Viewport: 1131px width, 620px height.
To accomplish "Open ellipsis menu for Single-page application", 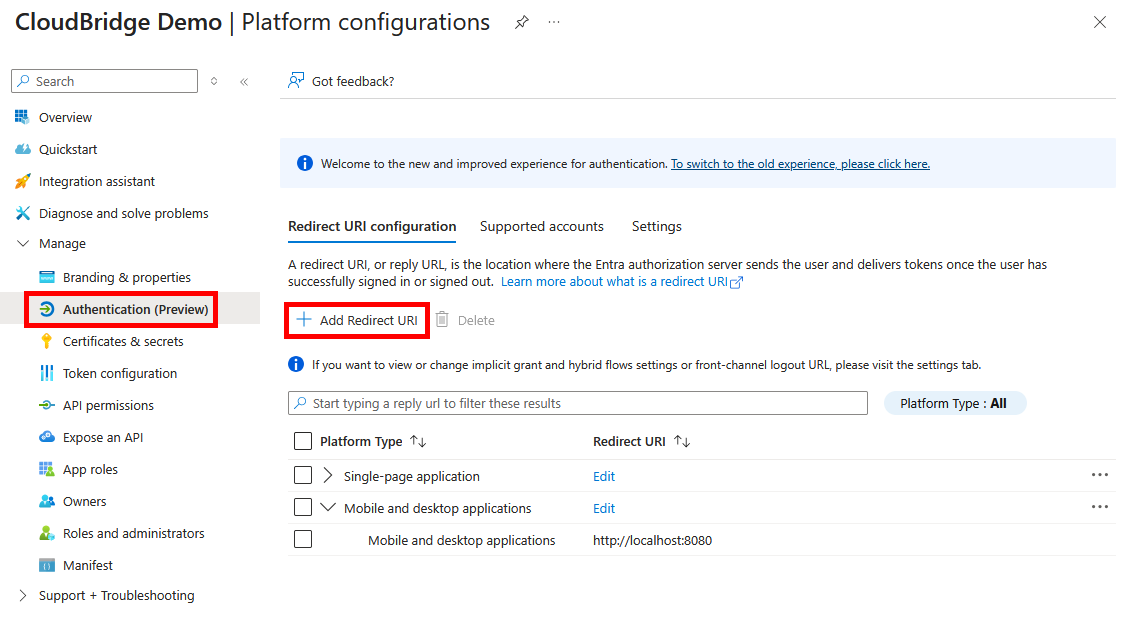I will (x=1099, y=474).
